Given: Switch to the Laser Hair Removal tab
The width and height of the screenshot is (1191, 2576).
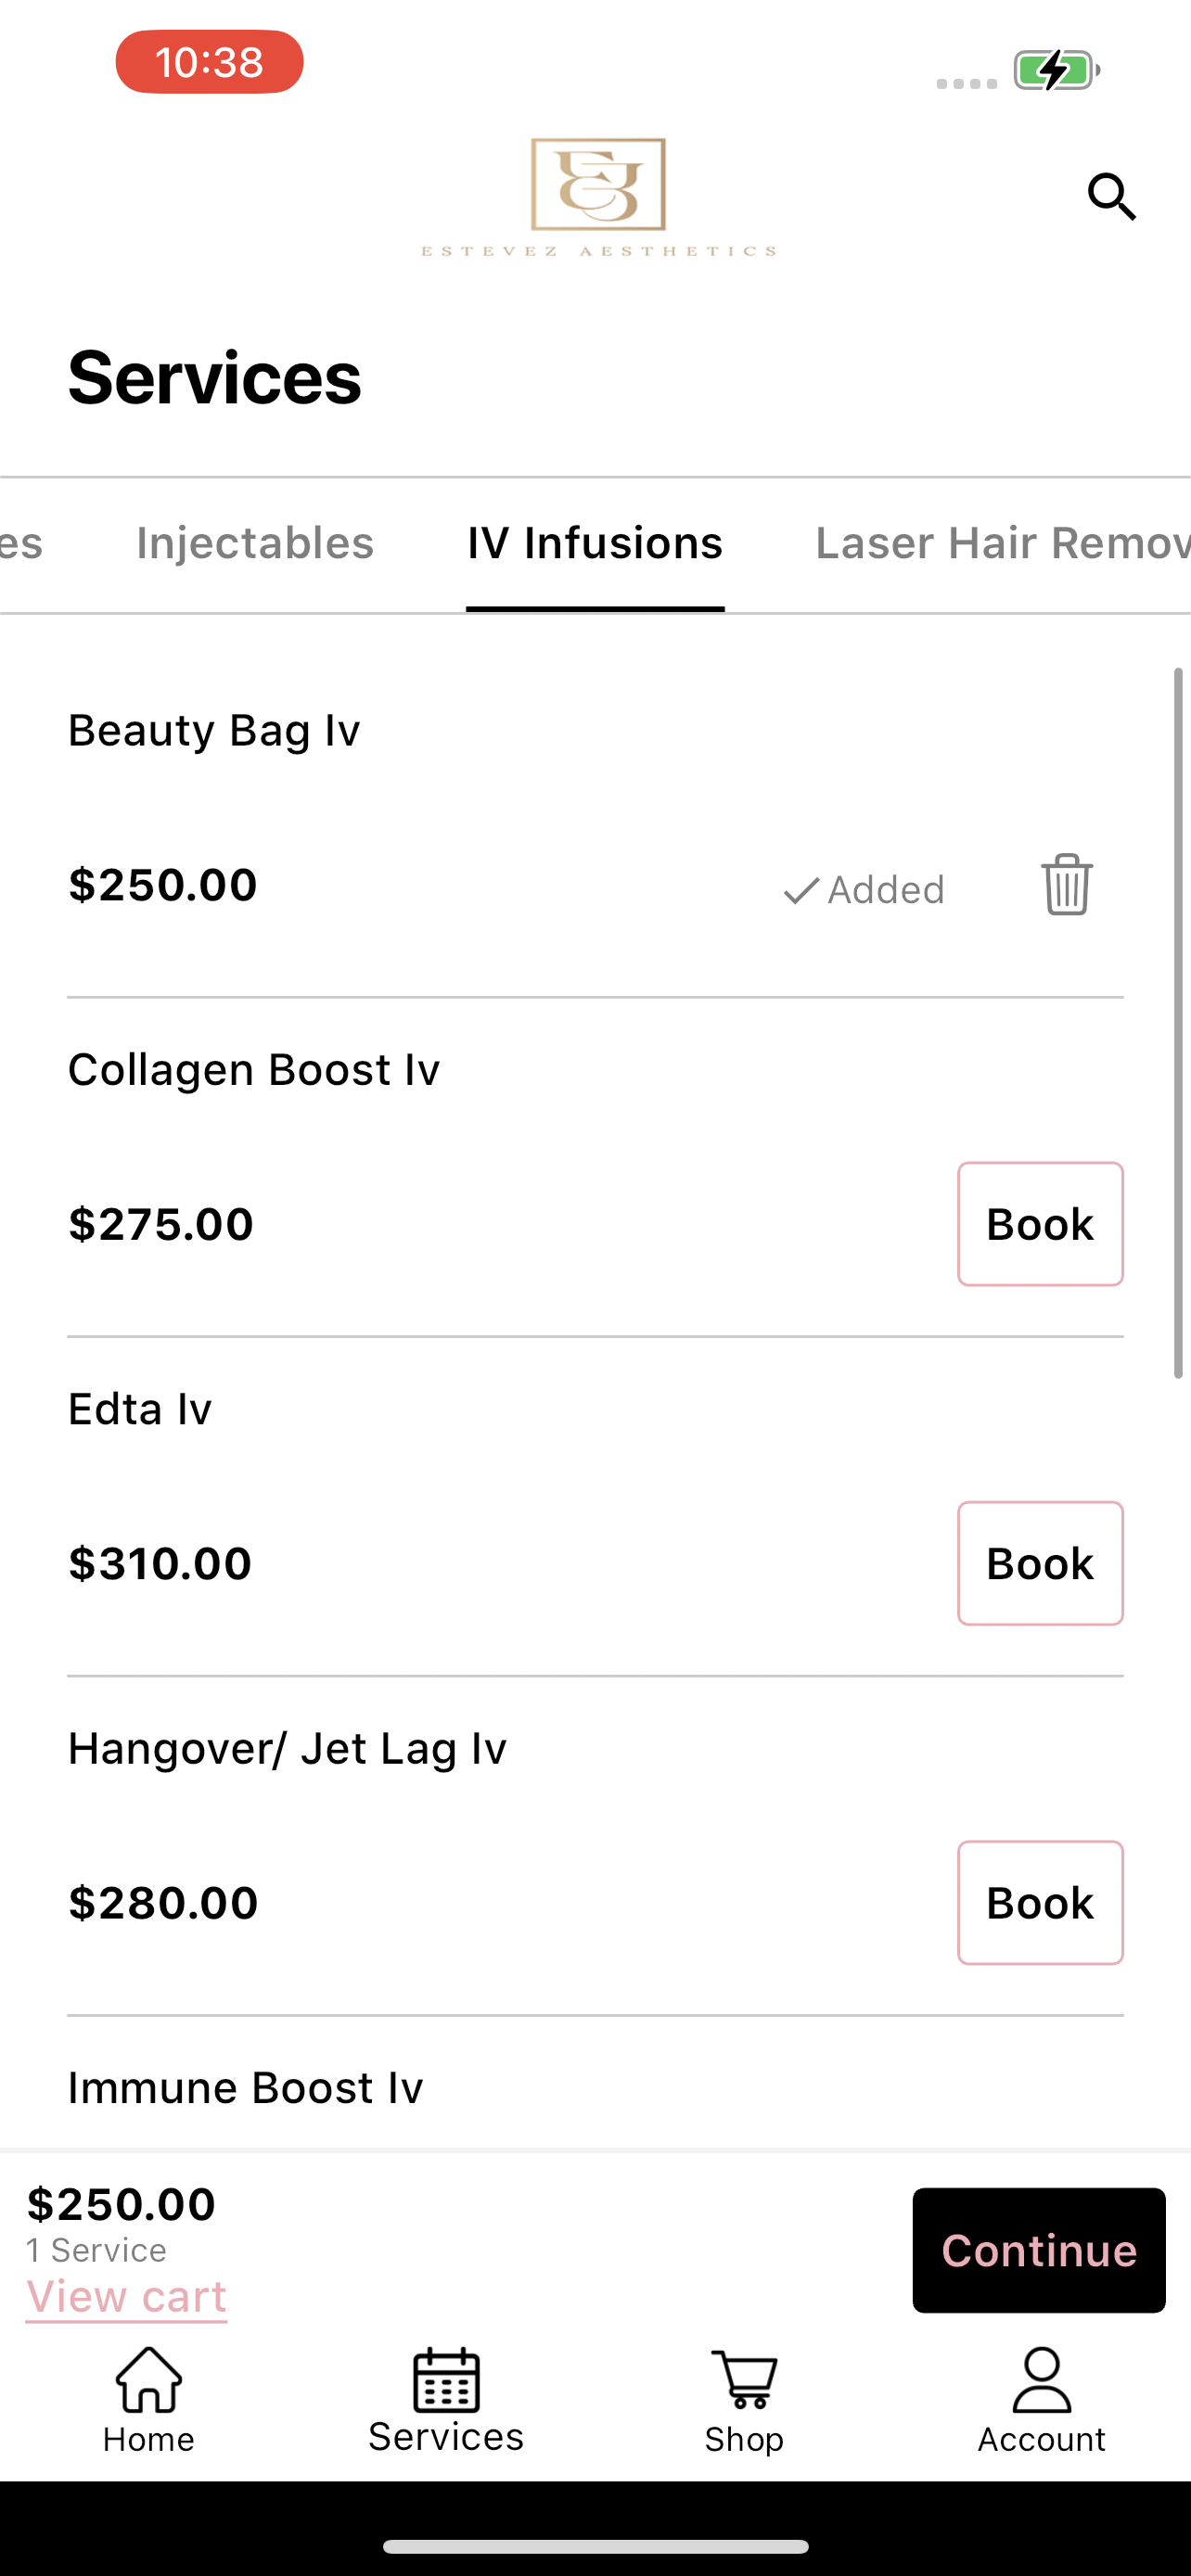Looking at the screenshot, I should (x=1003, y=543).
